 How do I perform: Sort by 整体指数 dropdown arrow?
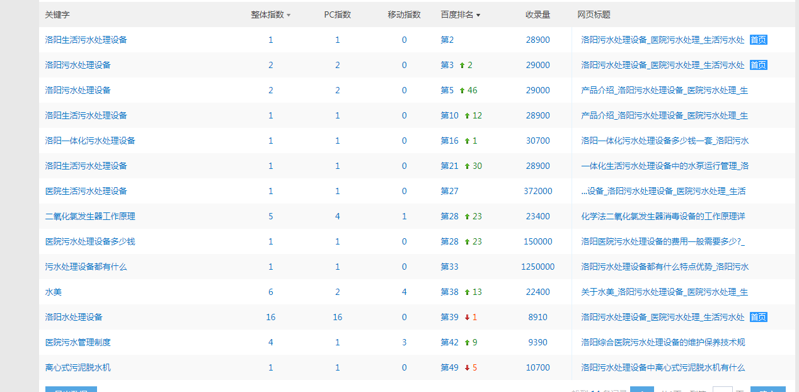click(289, 15)
